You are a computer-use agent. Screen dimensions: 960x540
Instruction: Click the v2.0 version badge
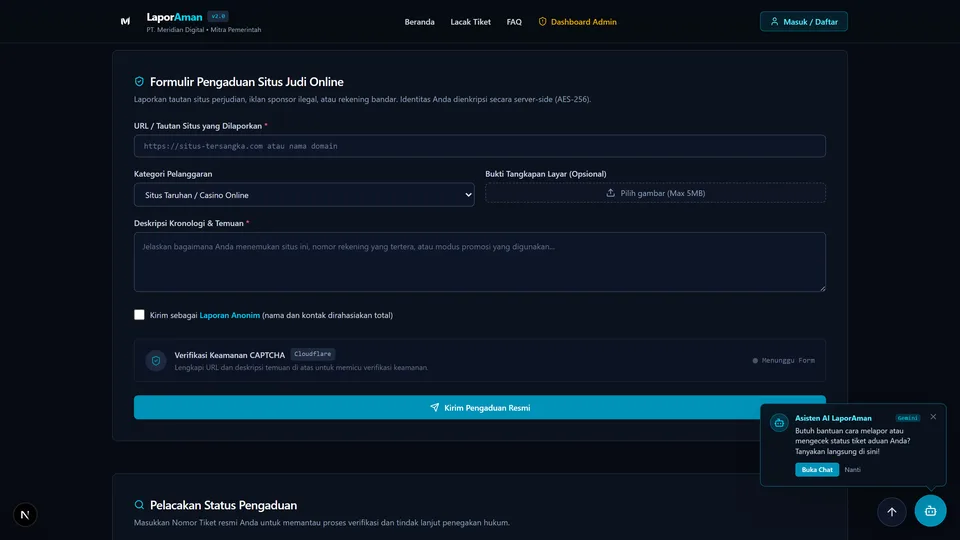(x=218, y=17)
